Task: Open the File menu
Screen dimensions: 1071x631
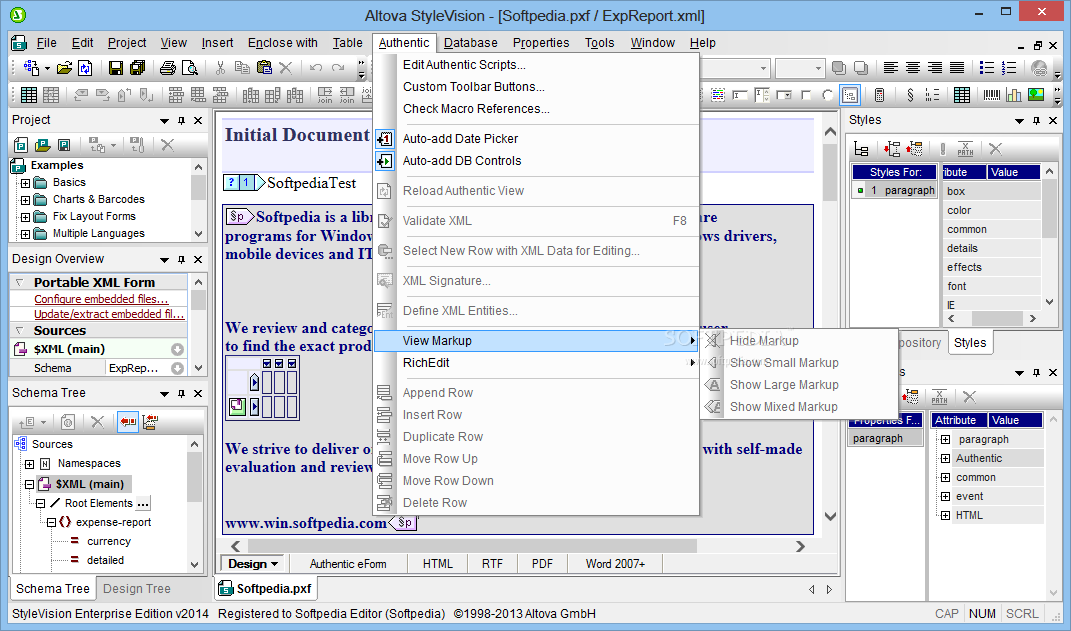Action: [x=46, y=43]
